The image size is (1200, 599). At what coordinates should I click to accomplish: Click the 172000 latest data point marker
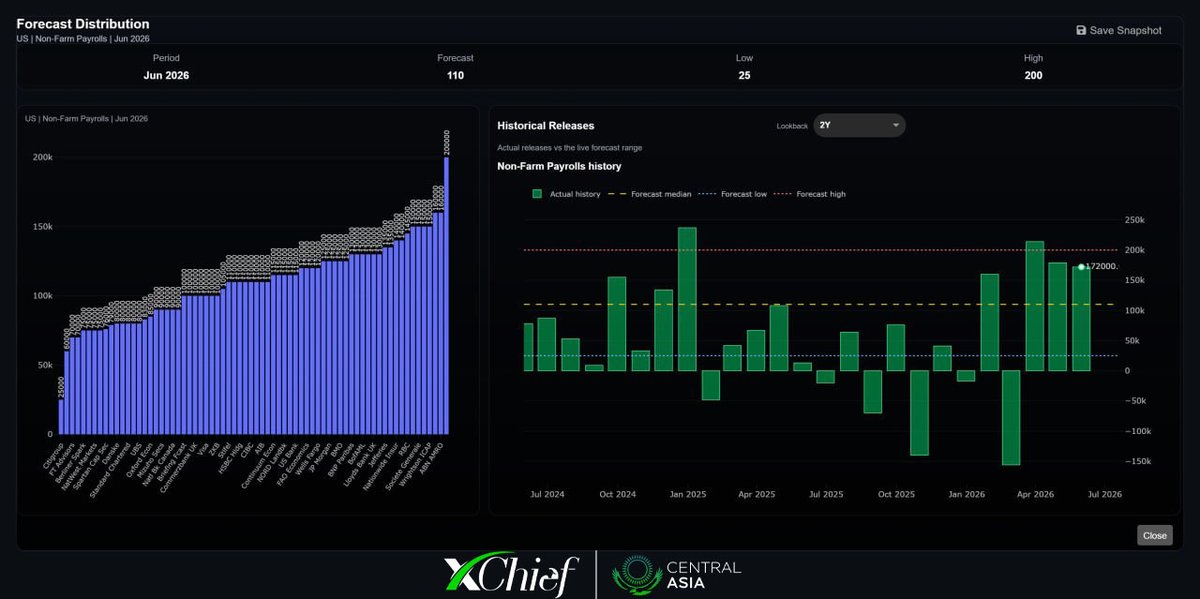click(x=1081, y=267)
